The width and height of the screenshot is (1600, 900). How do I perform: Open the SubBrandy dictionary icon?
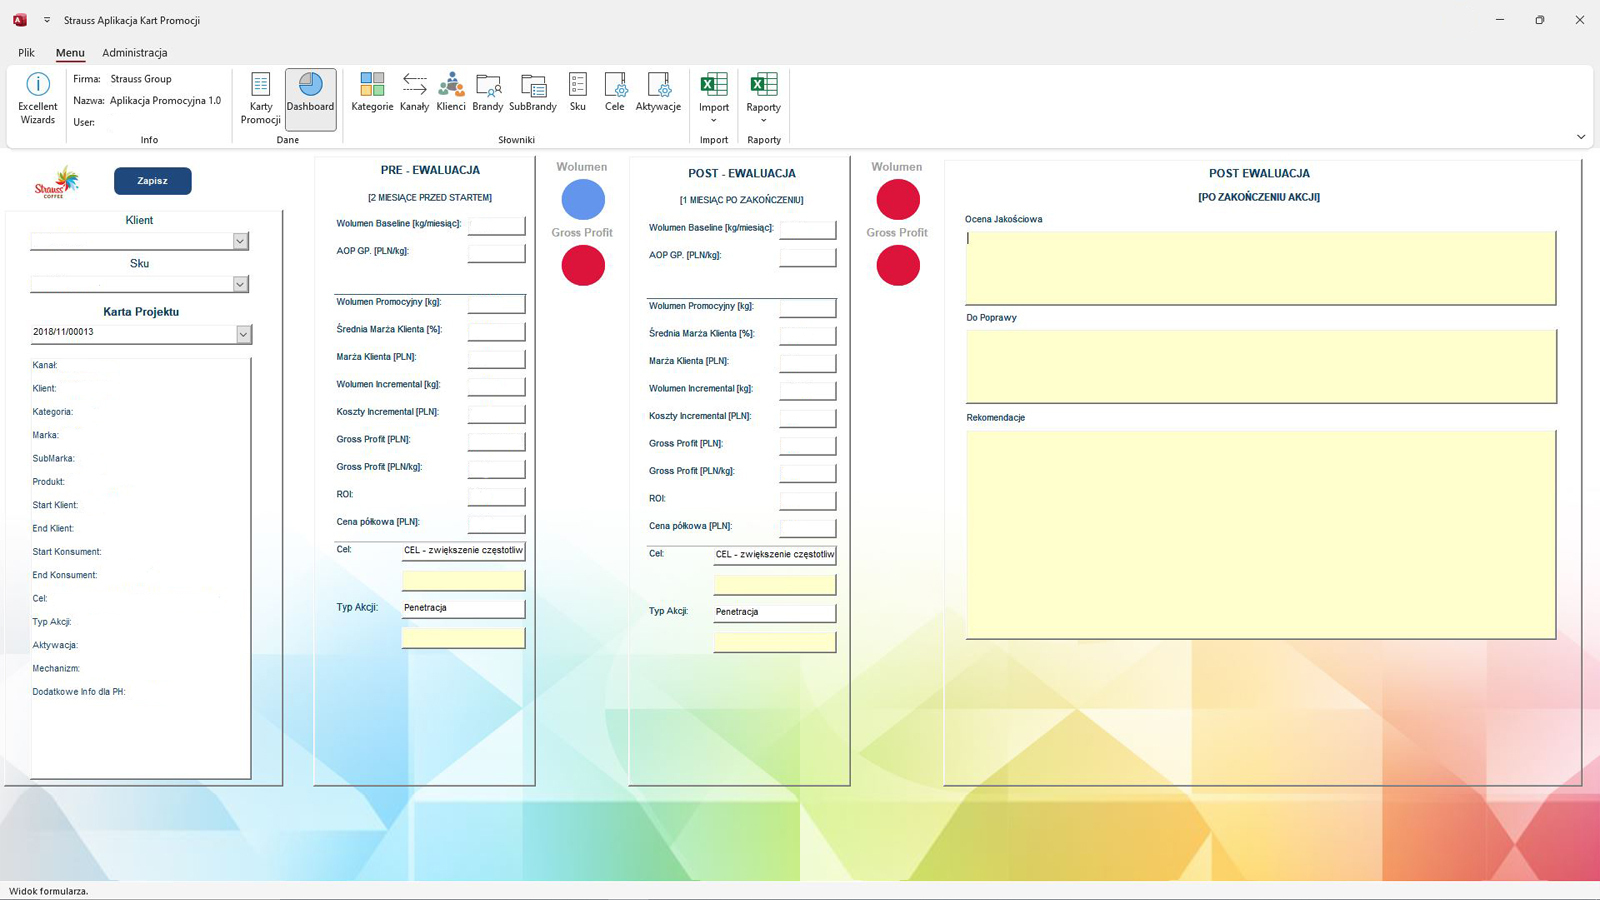(533, 92)
